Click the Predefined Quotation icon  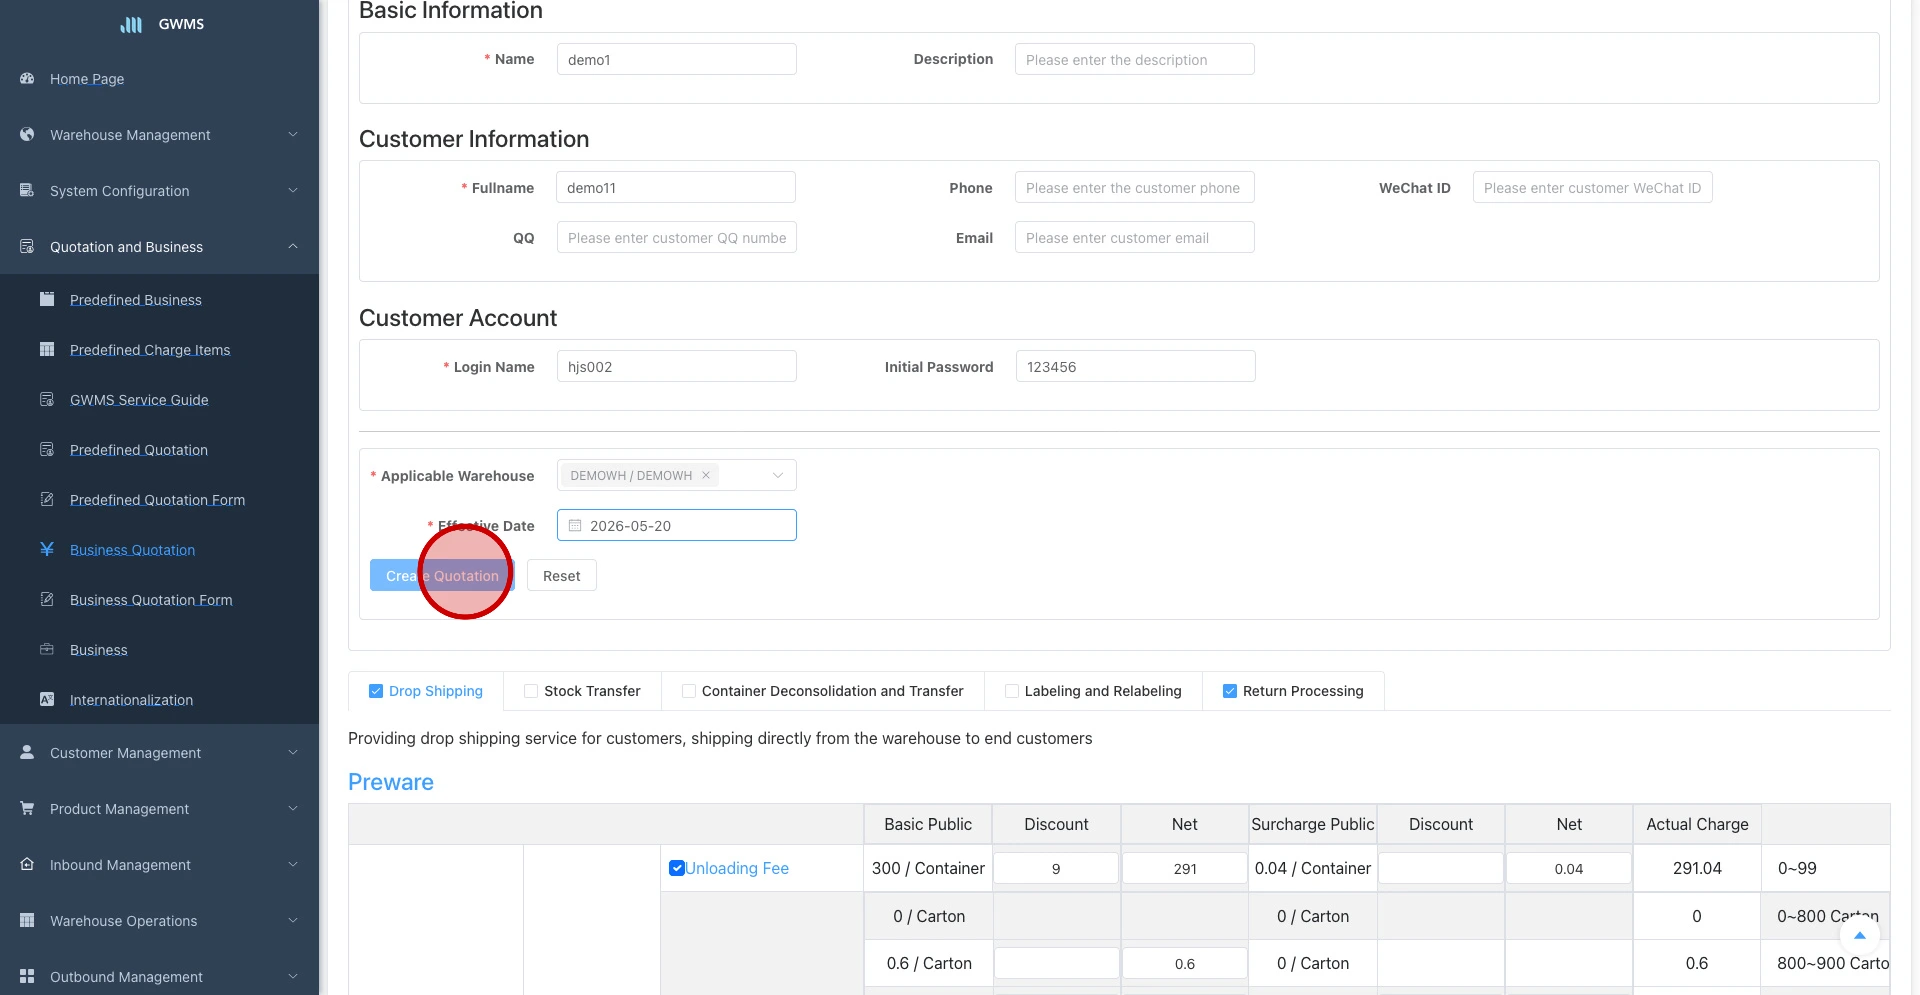(x=47, y=449)
